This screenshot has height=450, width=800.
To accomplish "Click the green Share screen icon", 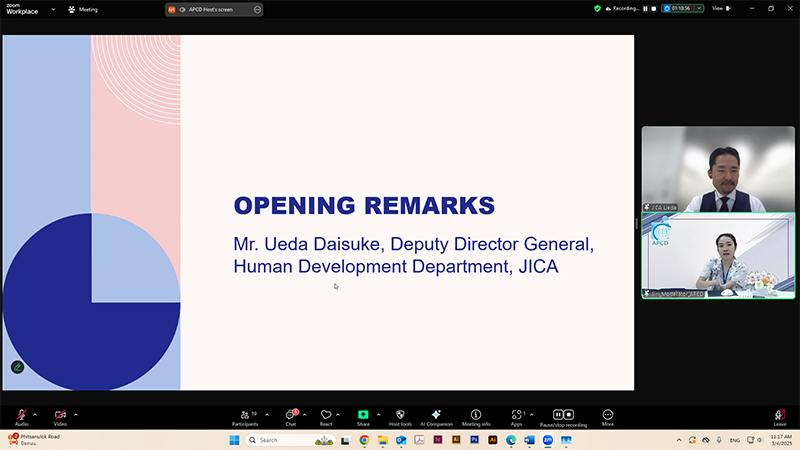I will point(363,415).
